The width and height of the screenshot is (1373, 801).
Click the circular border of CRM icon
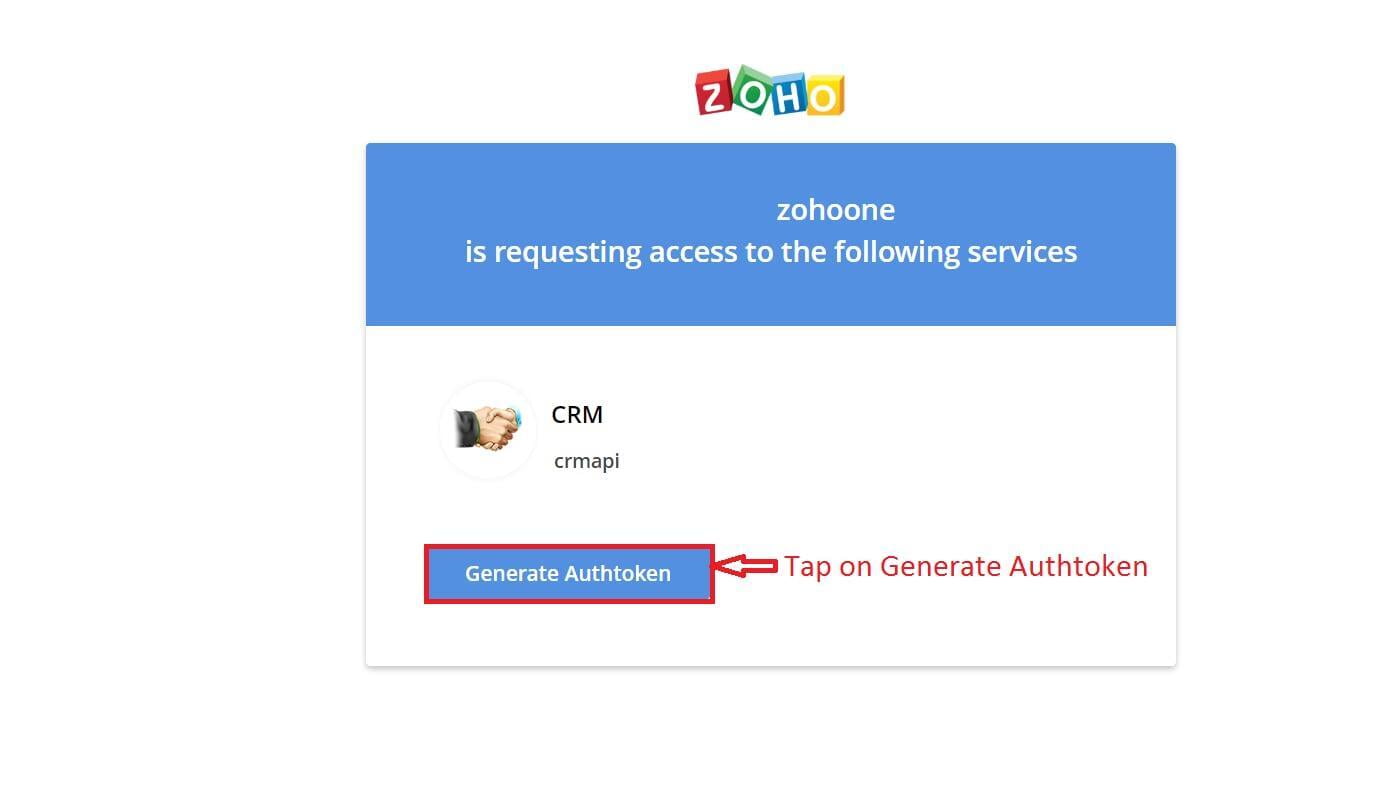click(x=488, y=381)
